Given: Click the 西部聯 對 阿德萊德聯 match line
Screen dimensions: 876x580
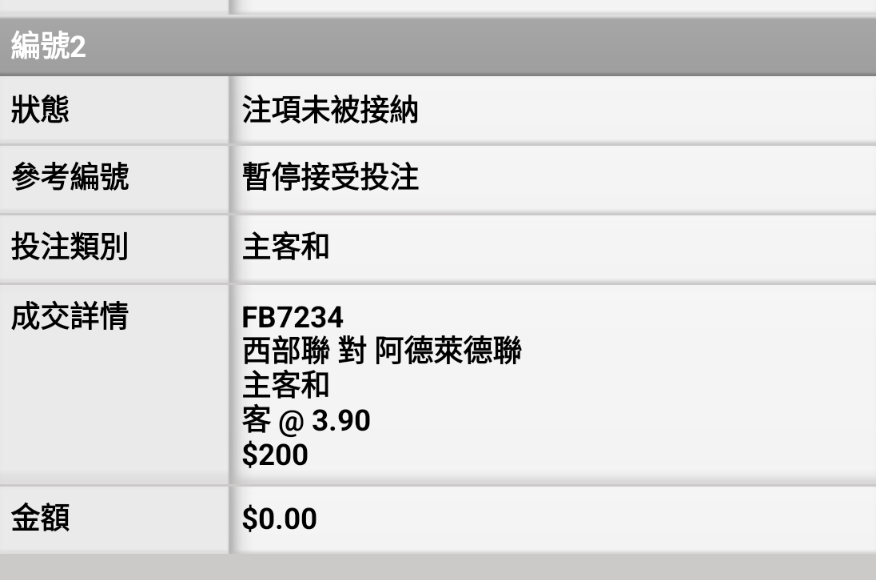Looking at the screenshot, I should tap(382, 351).
